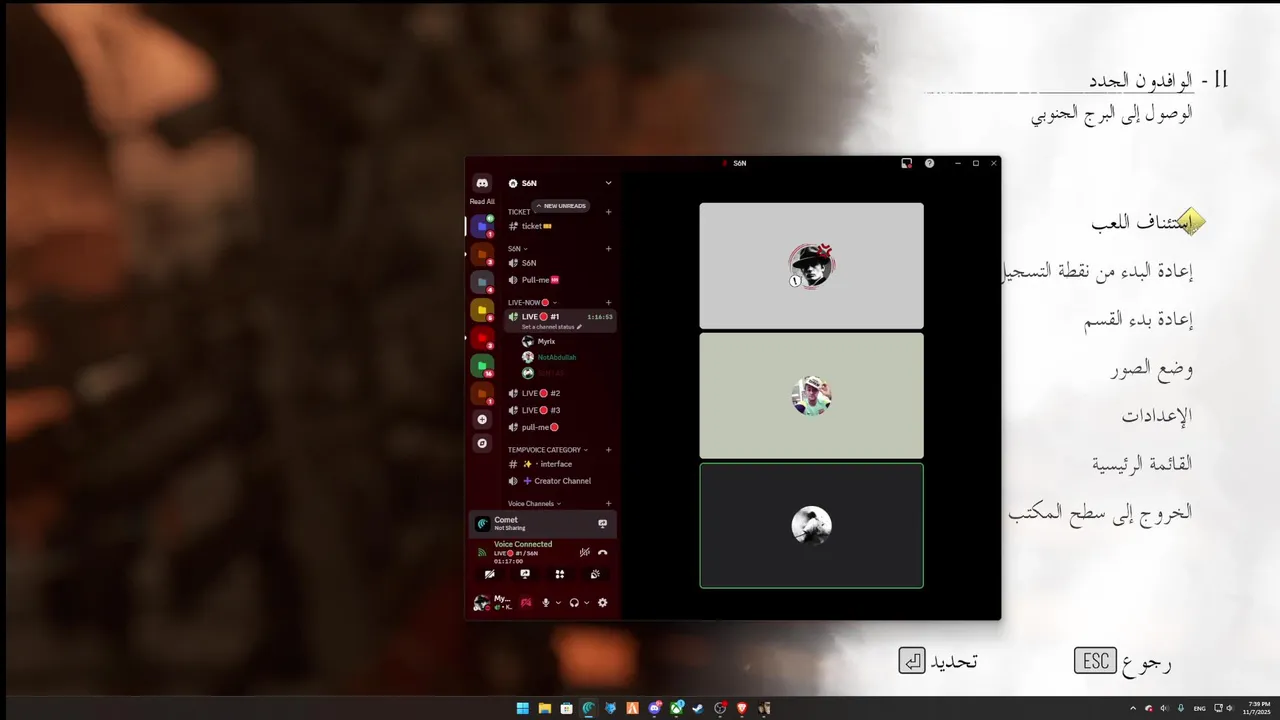Viewport: 1280px width, 720px height.
Task: Open the blue server folder in Discord sidebar
Action: point(482,226)
